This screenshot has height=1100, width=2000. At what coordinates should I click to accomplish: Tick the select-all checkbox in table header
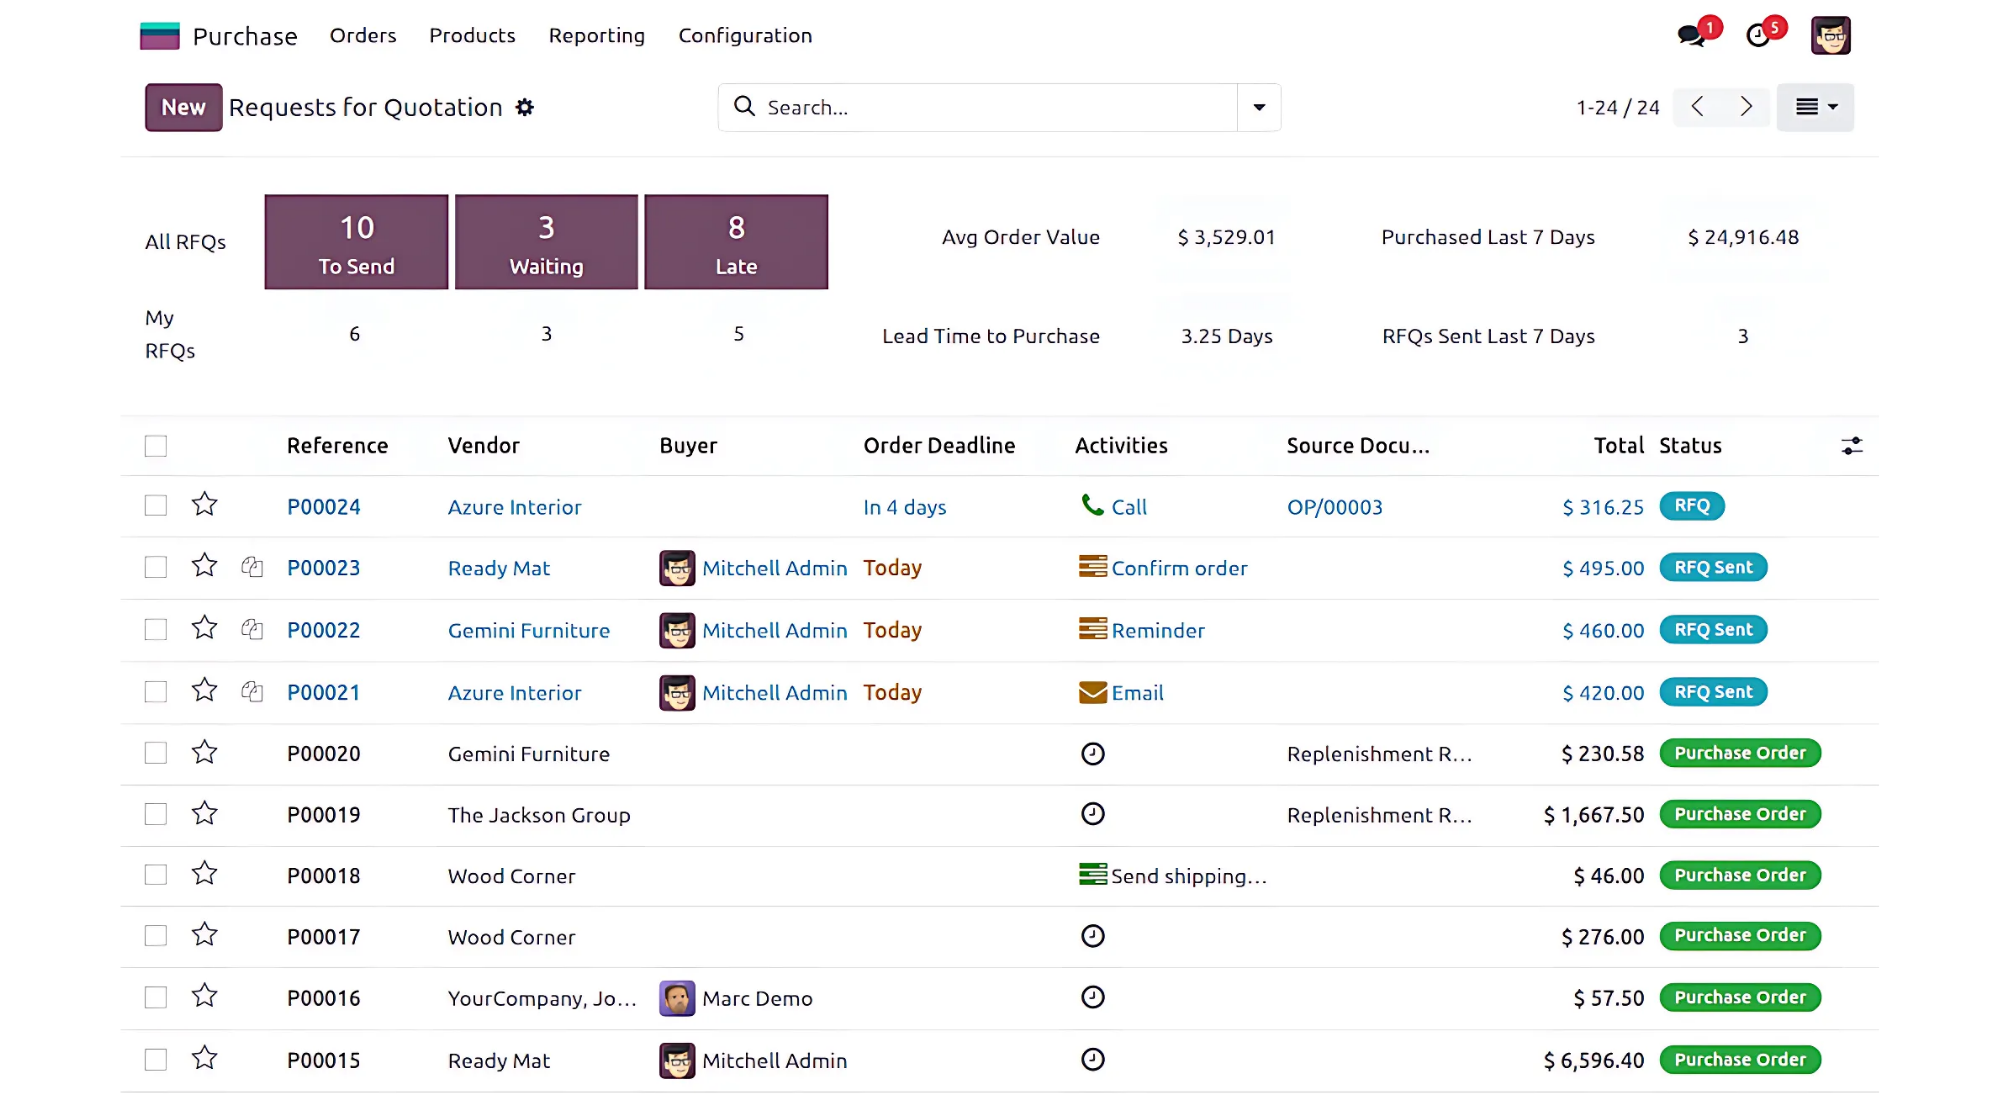156,446
